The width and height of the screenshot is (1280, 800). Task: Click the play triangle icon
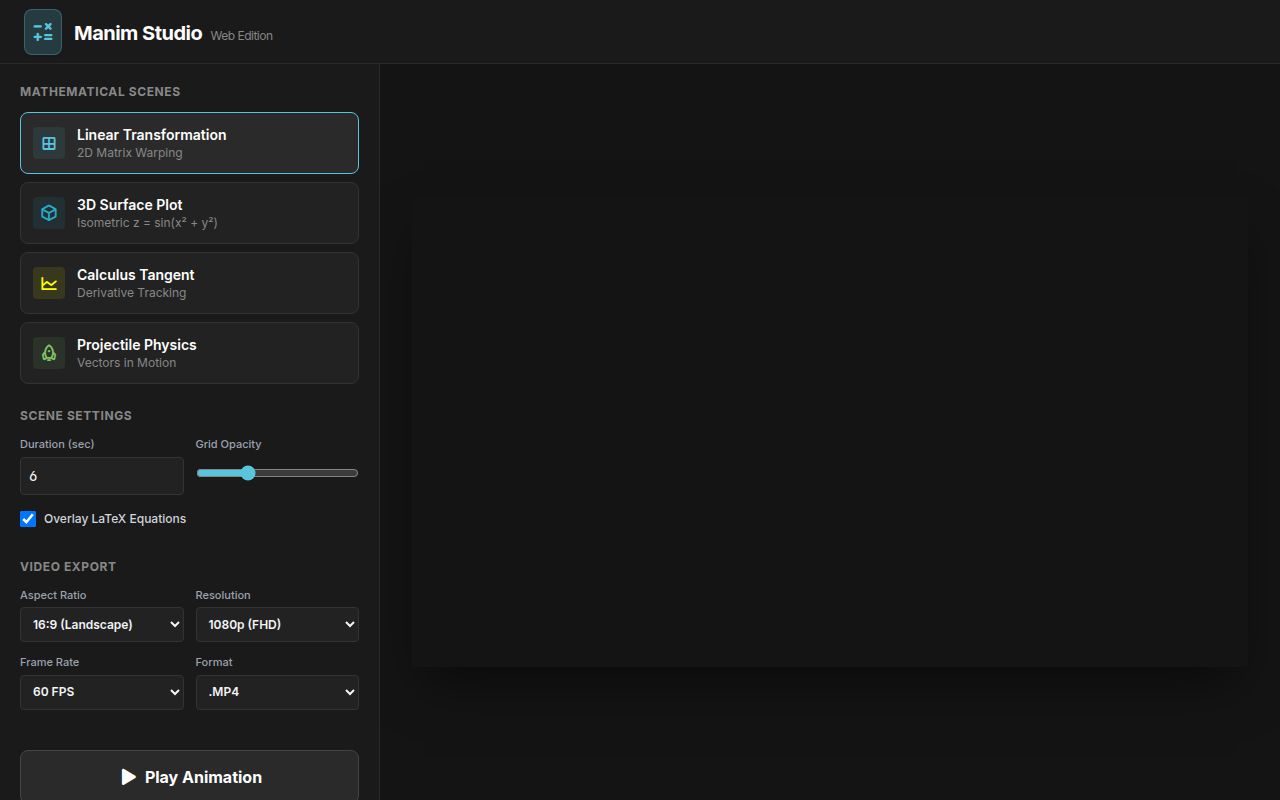click(128, 777)
